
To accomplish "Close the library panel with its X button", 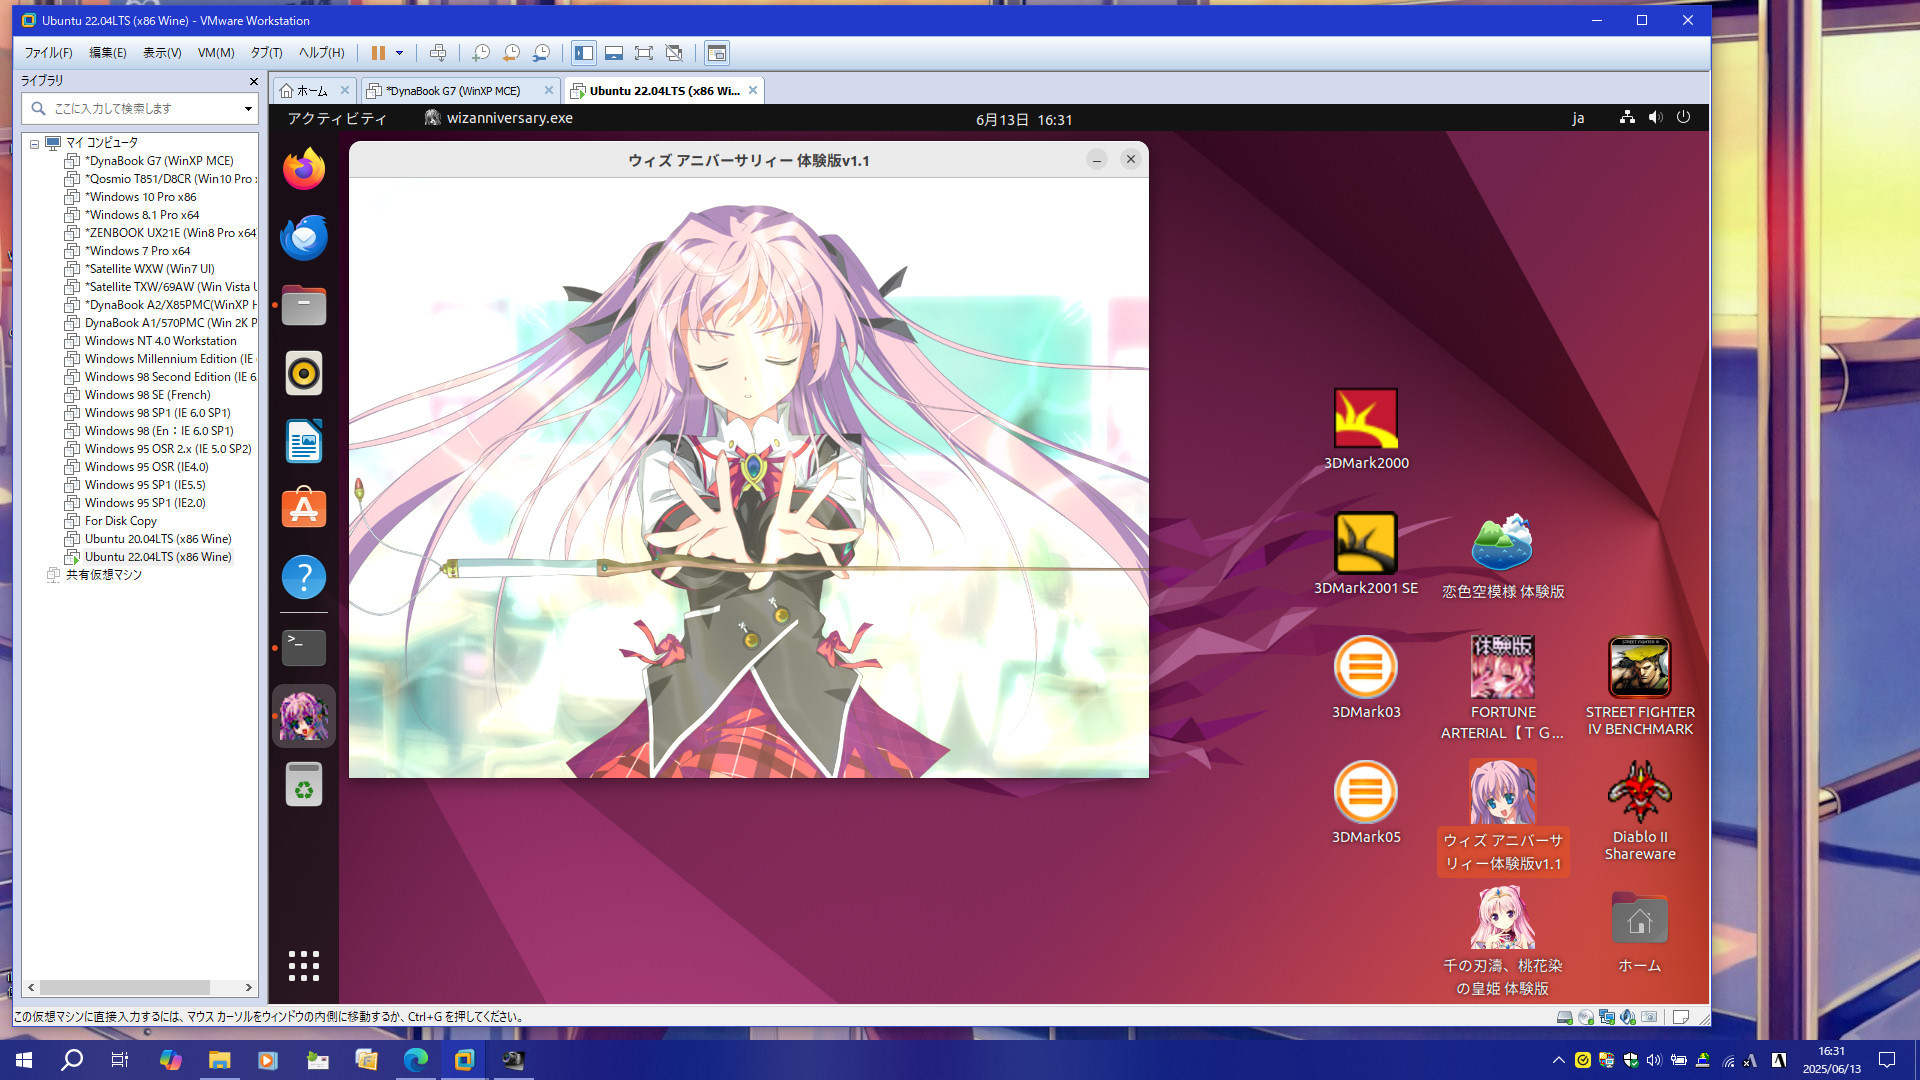I will point(253,81).
